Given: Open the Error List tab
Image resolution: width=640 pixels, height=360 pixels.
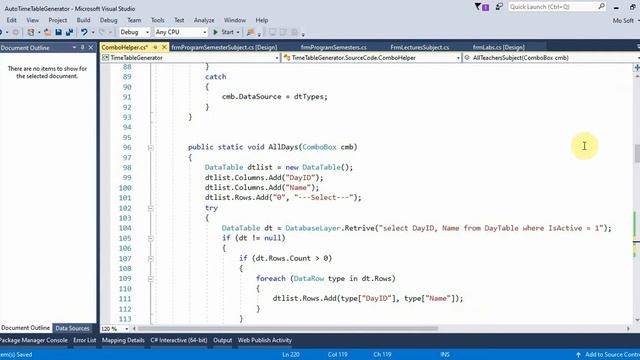Looking at the screenshot, I should (84, 340).
